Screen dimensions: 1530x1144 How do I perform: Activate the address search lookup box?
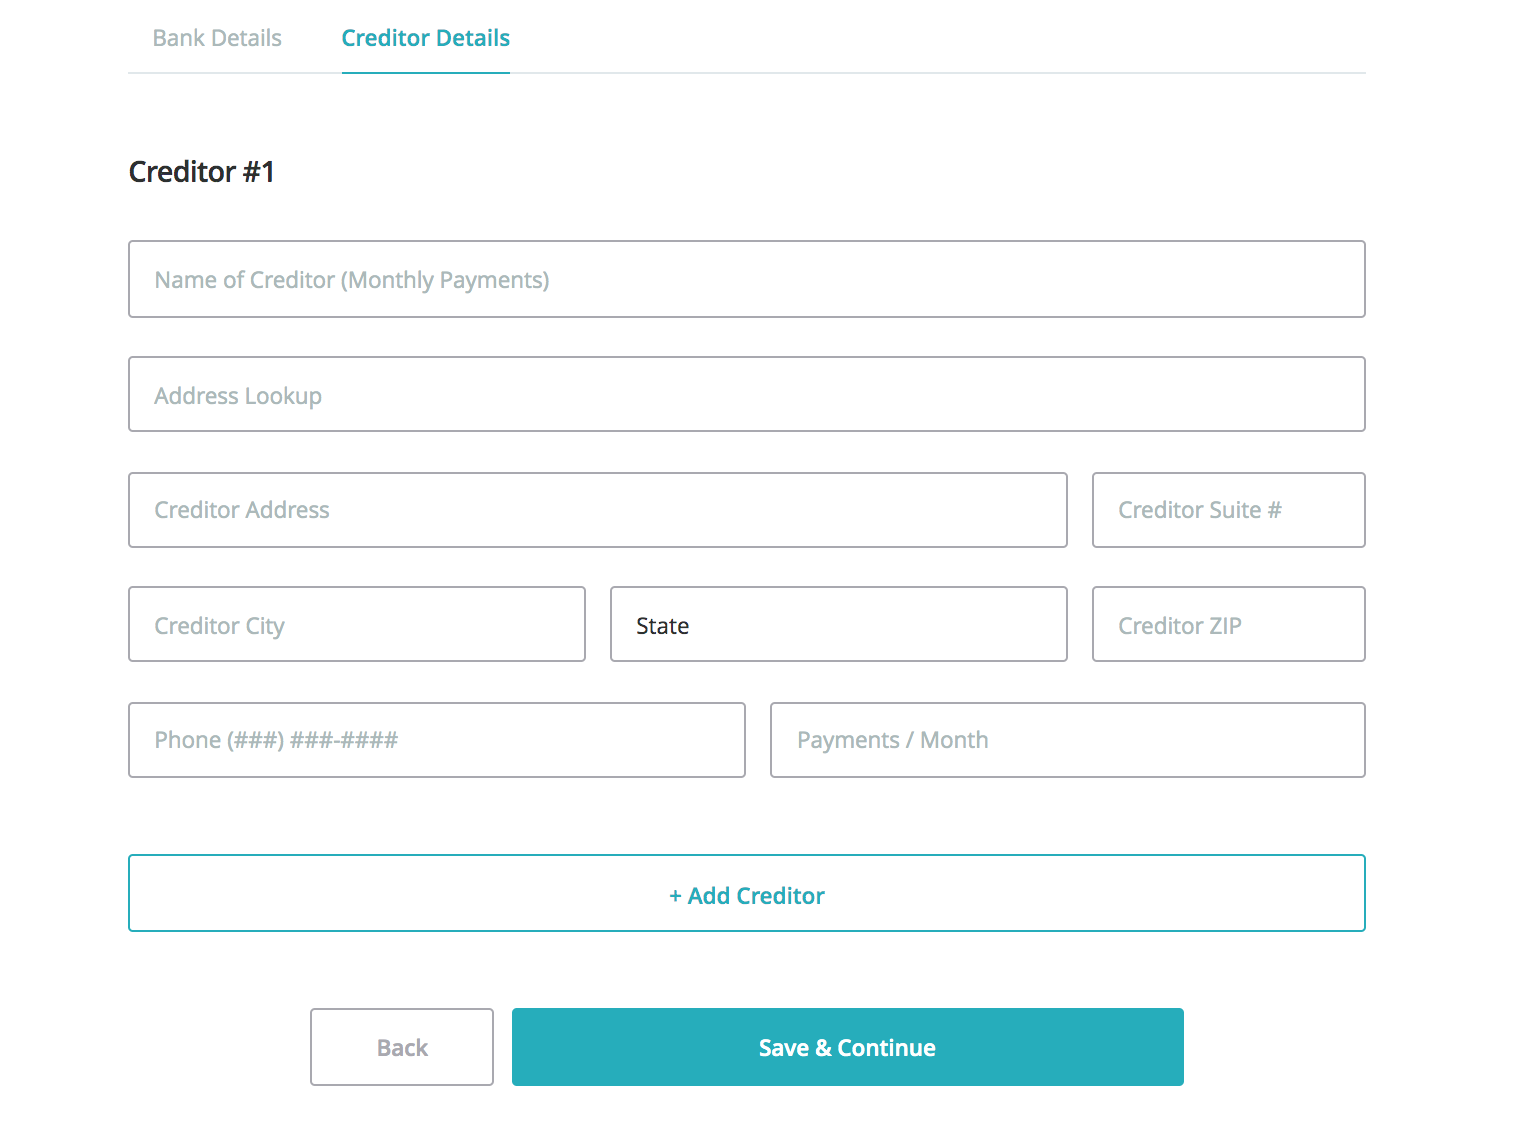(x=746, y=395)
